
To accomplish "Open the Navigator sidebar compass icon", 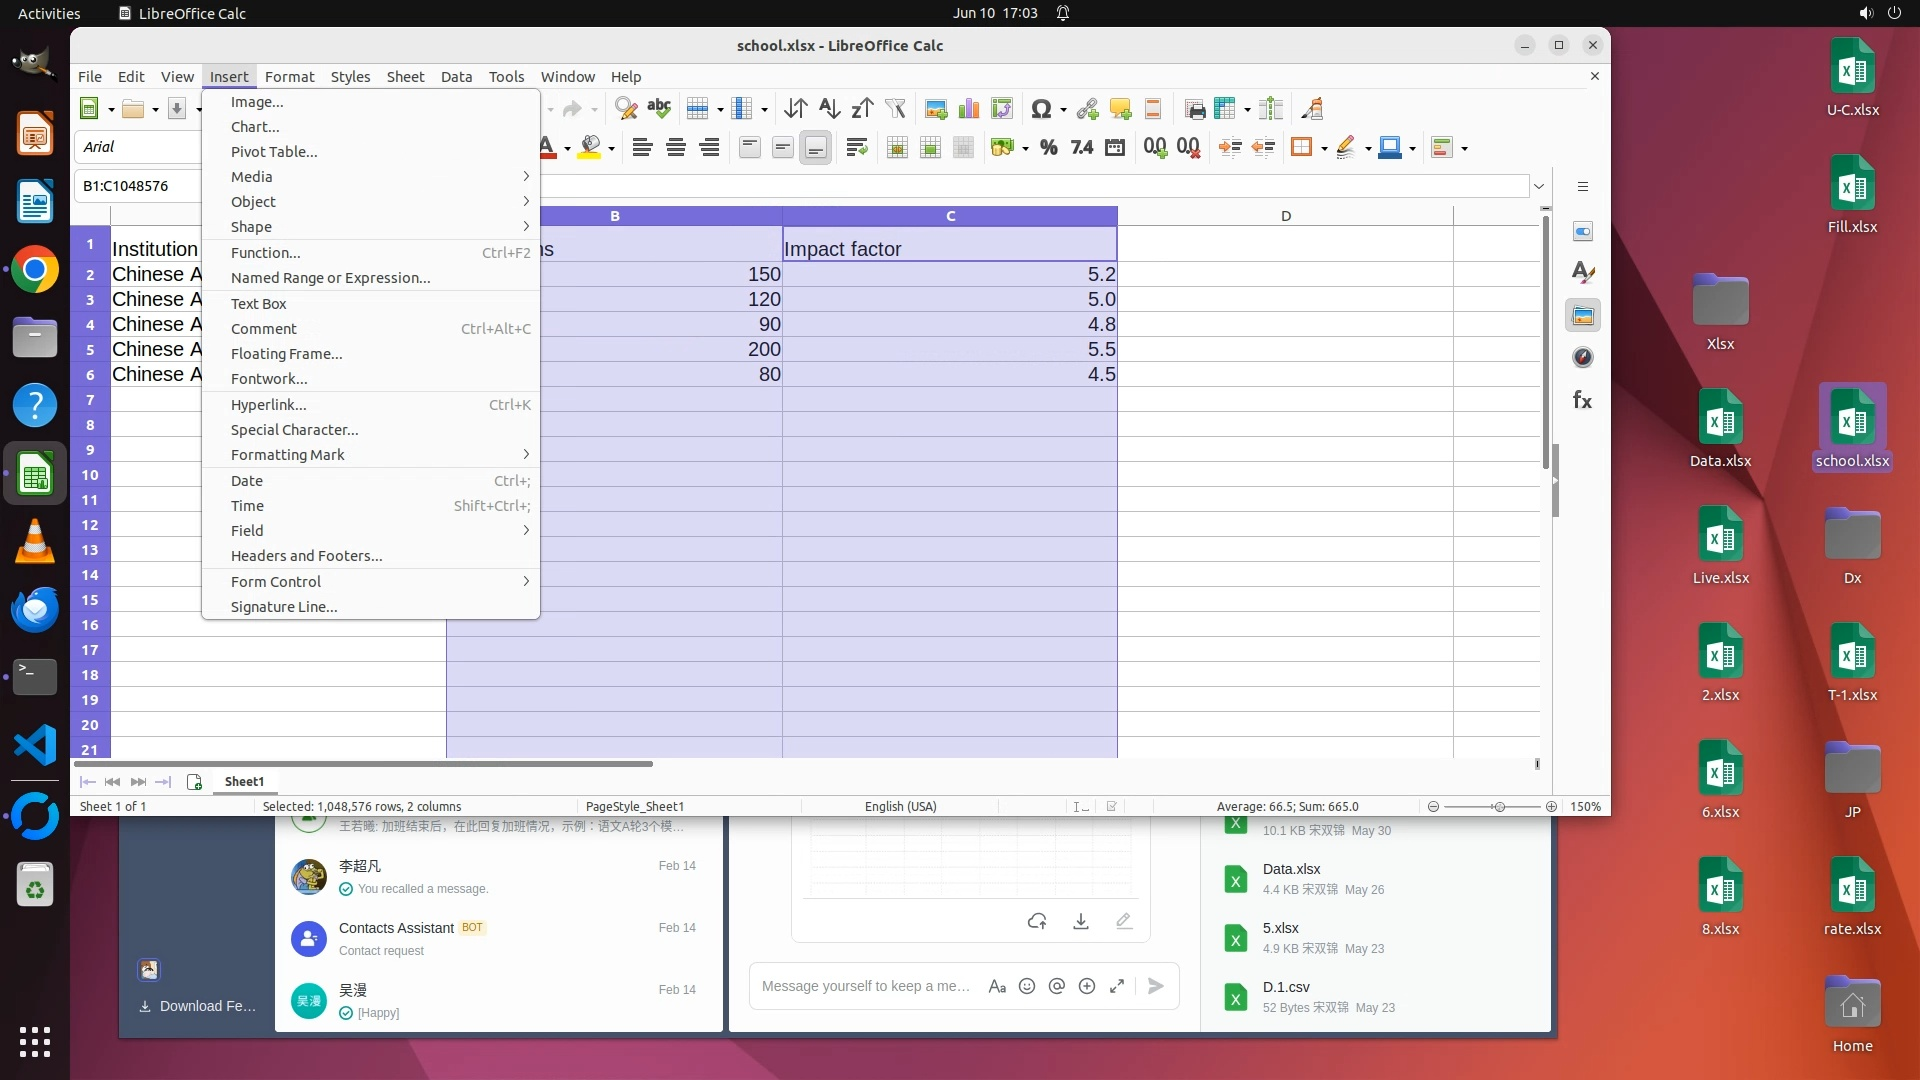I will point(1582,357).
